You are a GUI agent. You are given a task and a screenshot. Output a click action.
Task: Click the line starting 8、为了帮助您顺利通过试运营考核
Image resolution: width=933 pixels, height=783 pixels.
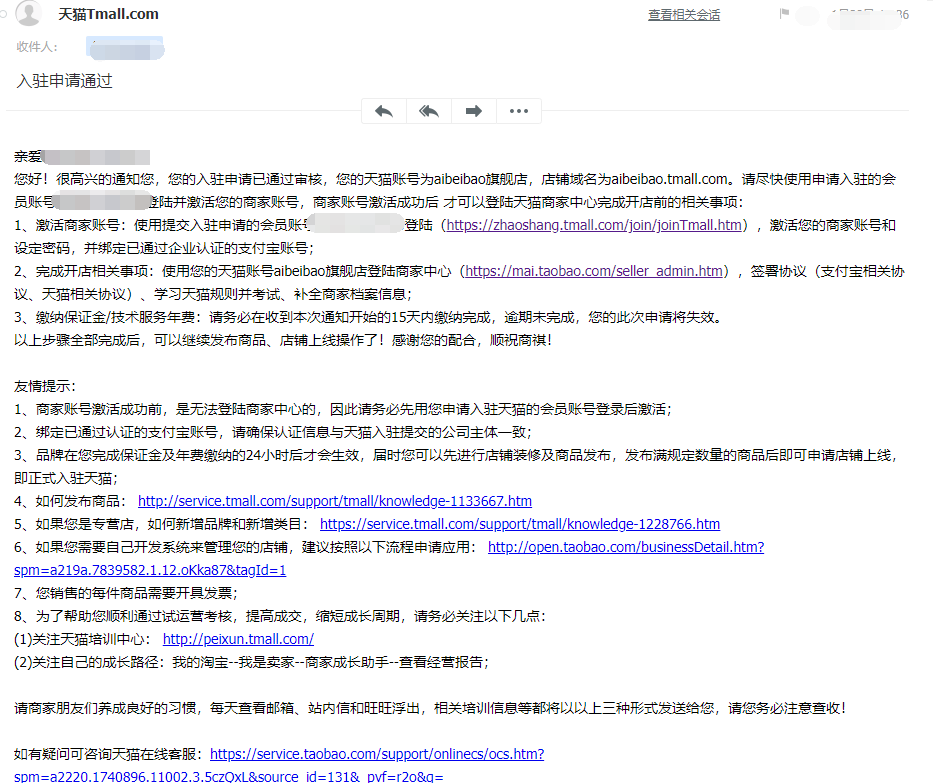pyautogui.click(x=280, y=616)
